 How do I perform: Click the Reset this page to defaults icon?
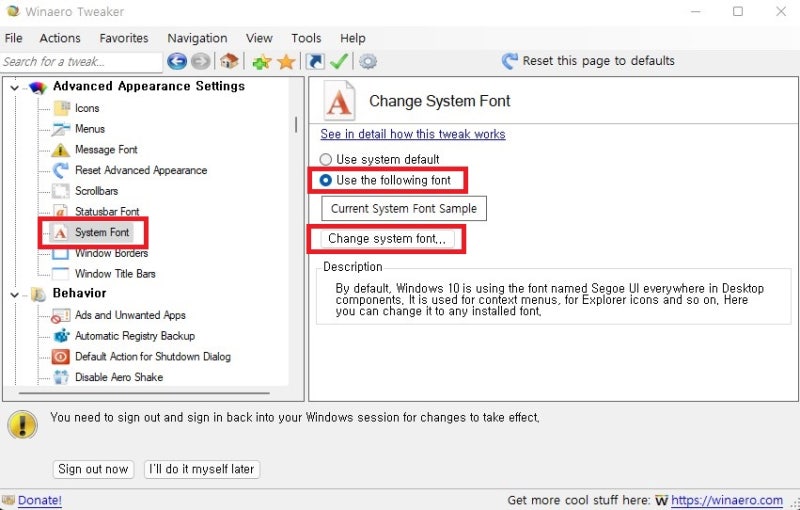[510, 61]
